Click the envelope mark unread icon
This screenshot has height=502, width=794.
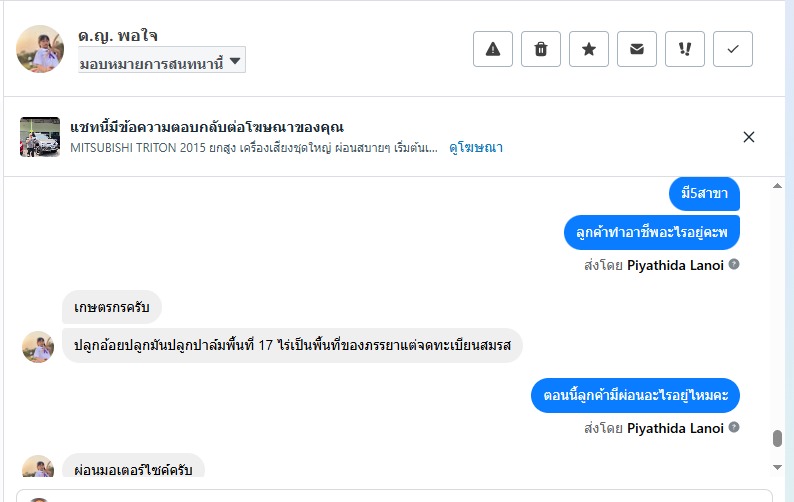[637, 49]
